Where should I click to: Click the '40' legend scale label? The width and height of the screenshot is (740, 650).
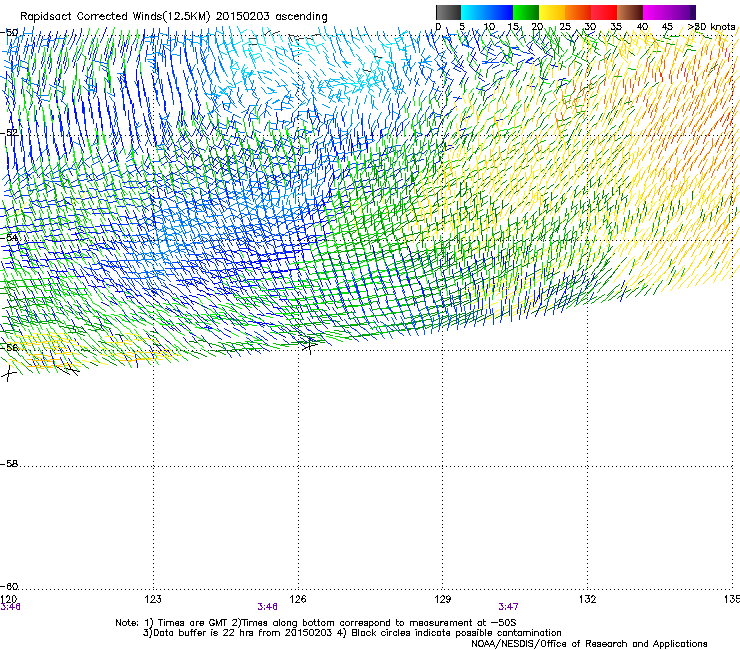(x=642, y=27)
